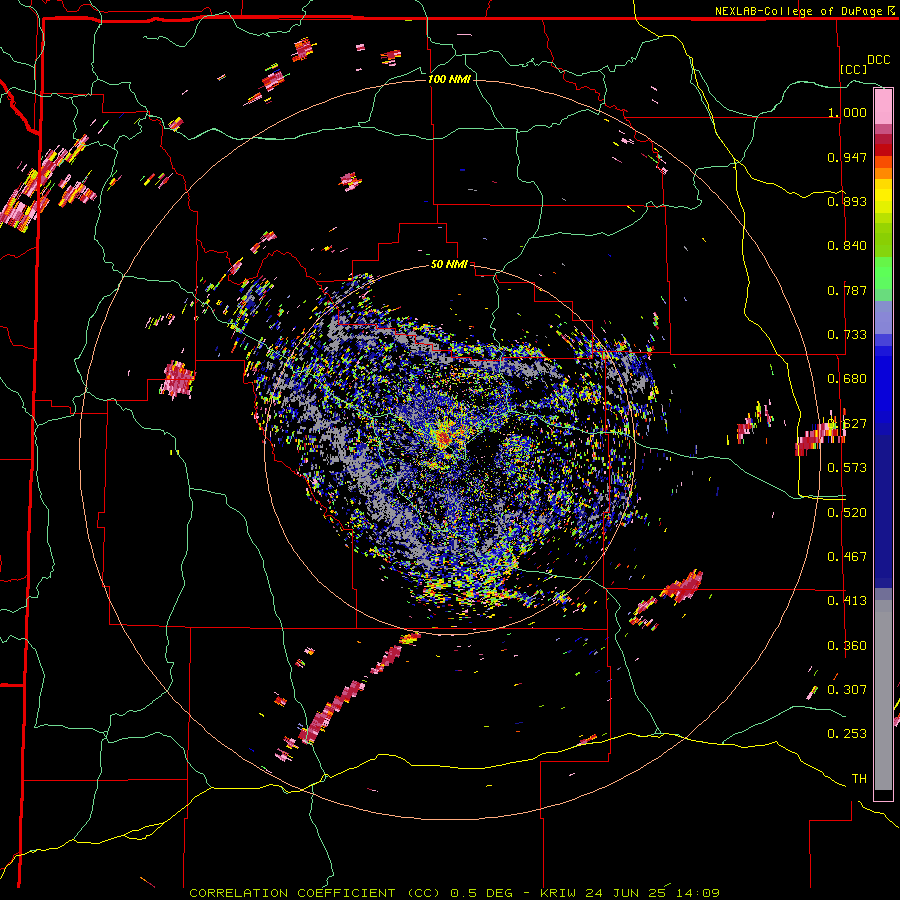Image resolution: width=900 pixels, height=900 pixels.
Task: Select the 0.733 scale value
Action: click(x=847, y=335)
